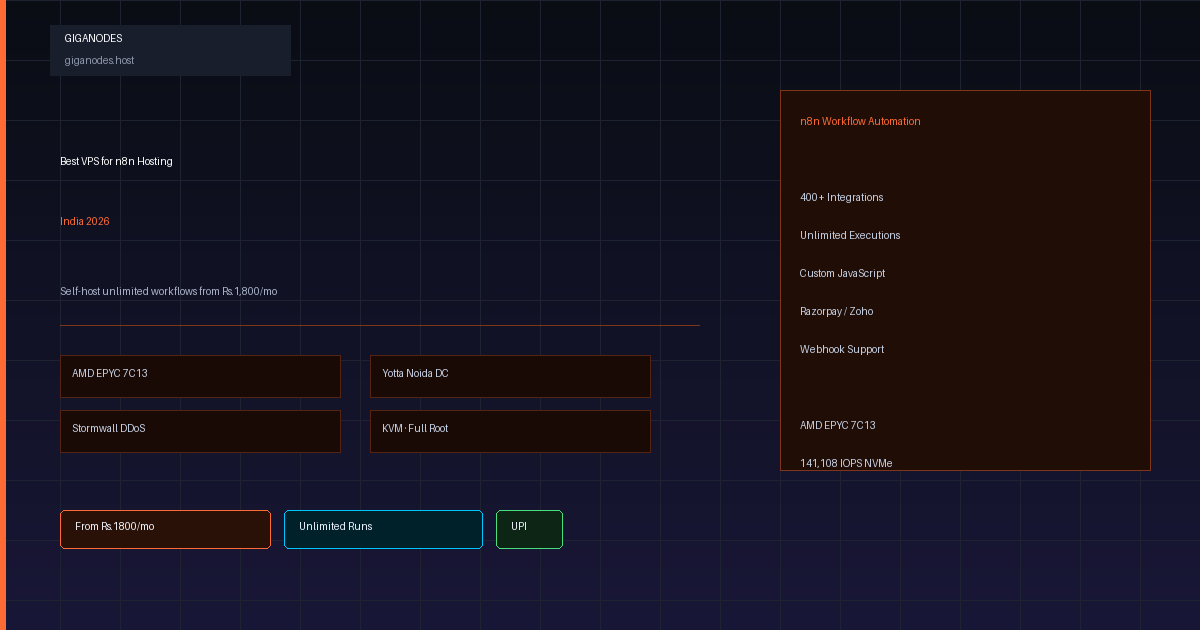Click the green UPI badge
This screenshot has width=1200, height=630.
[529, 529]
